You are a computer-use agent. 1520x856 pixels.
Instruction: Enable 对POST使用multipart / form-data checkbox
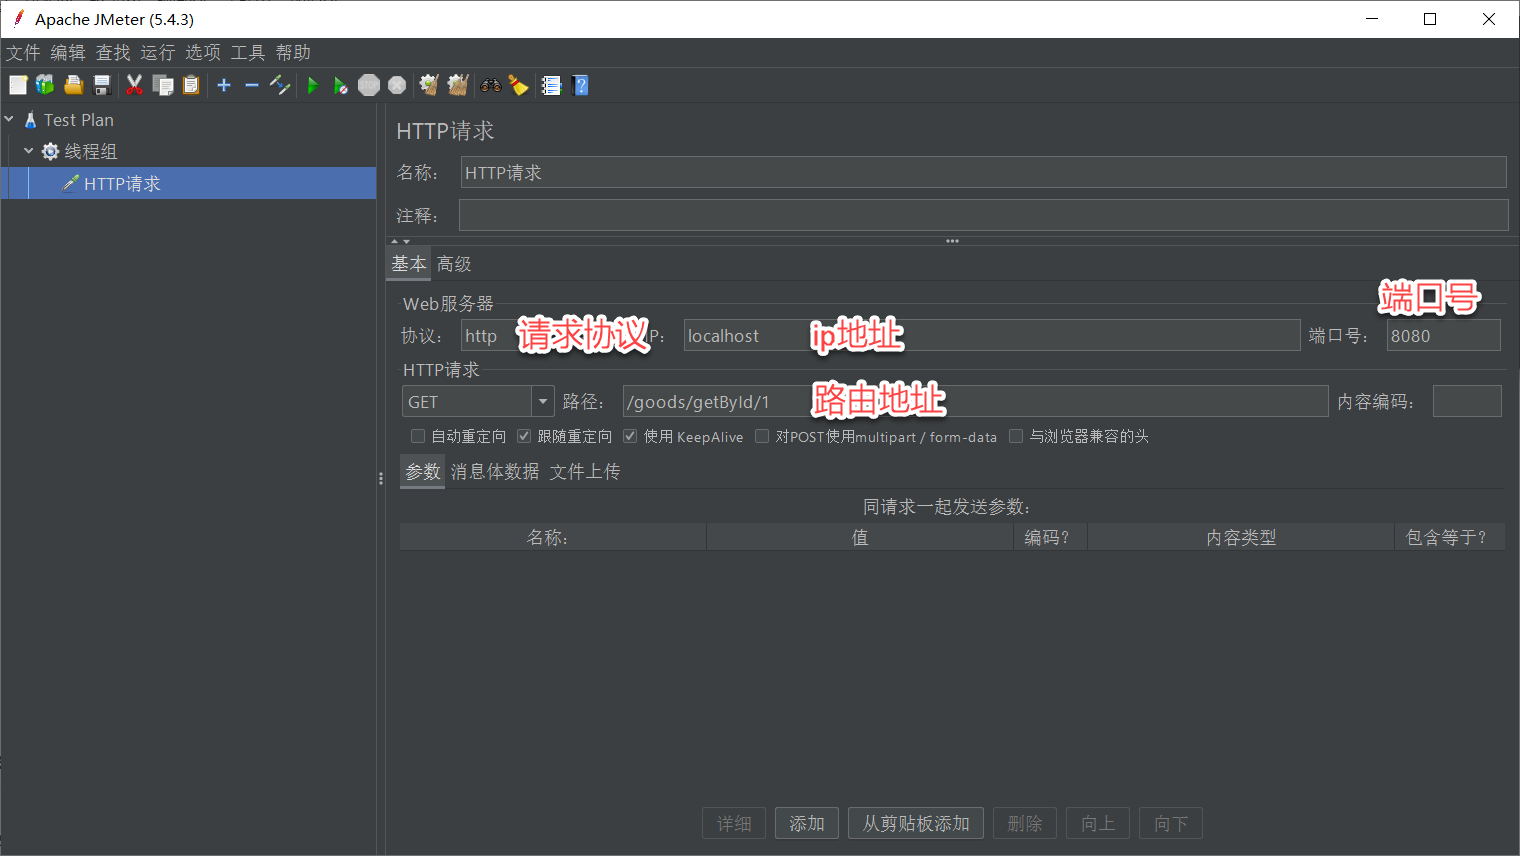762,436
